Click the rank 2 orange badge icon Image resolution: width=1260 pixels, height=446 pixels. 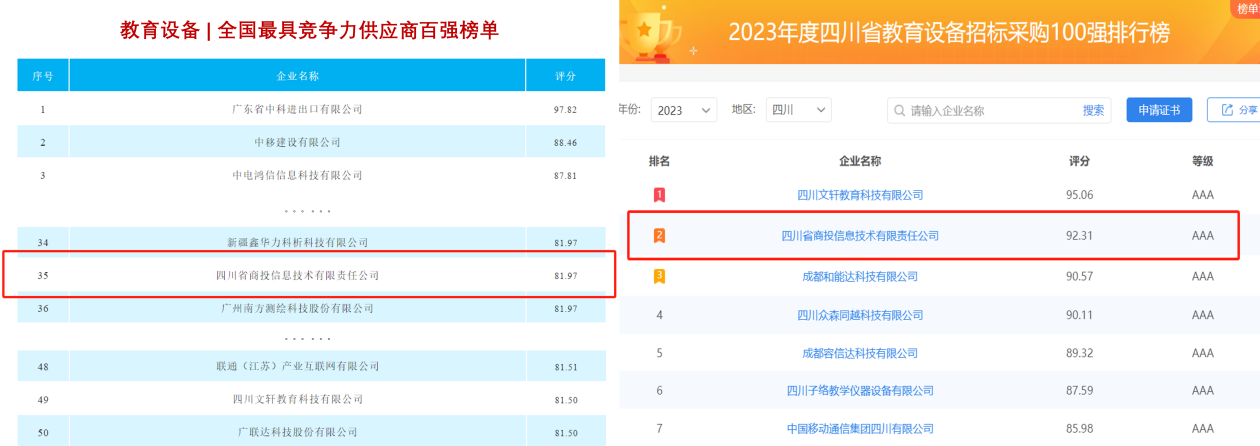pos(659,236)
